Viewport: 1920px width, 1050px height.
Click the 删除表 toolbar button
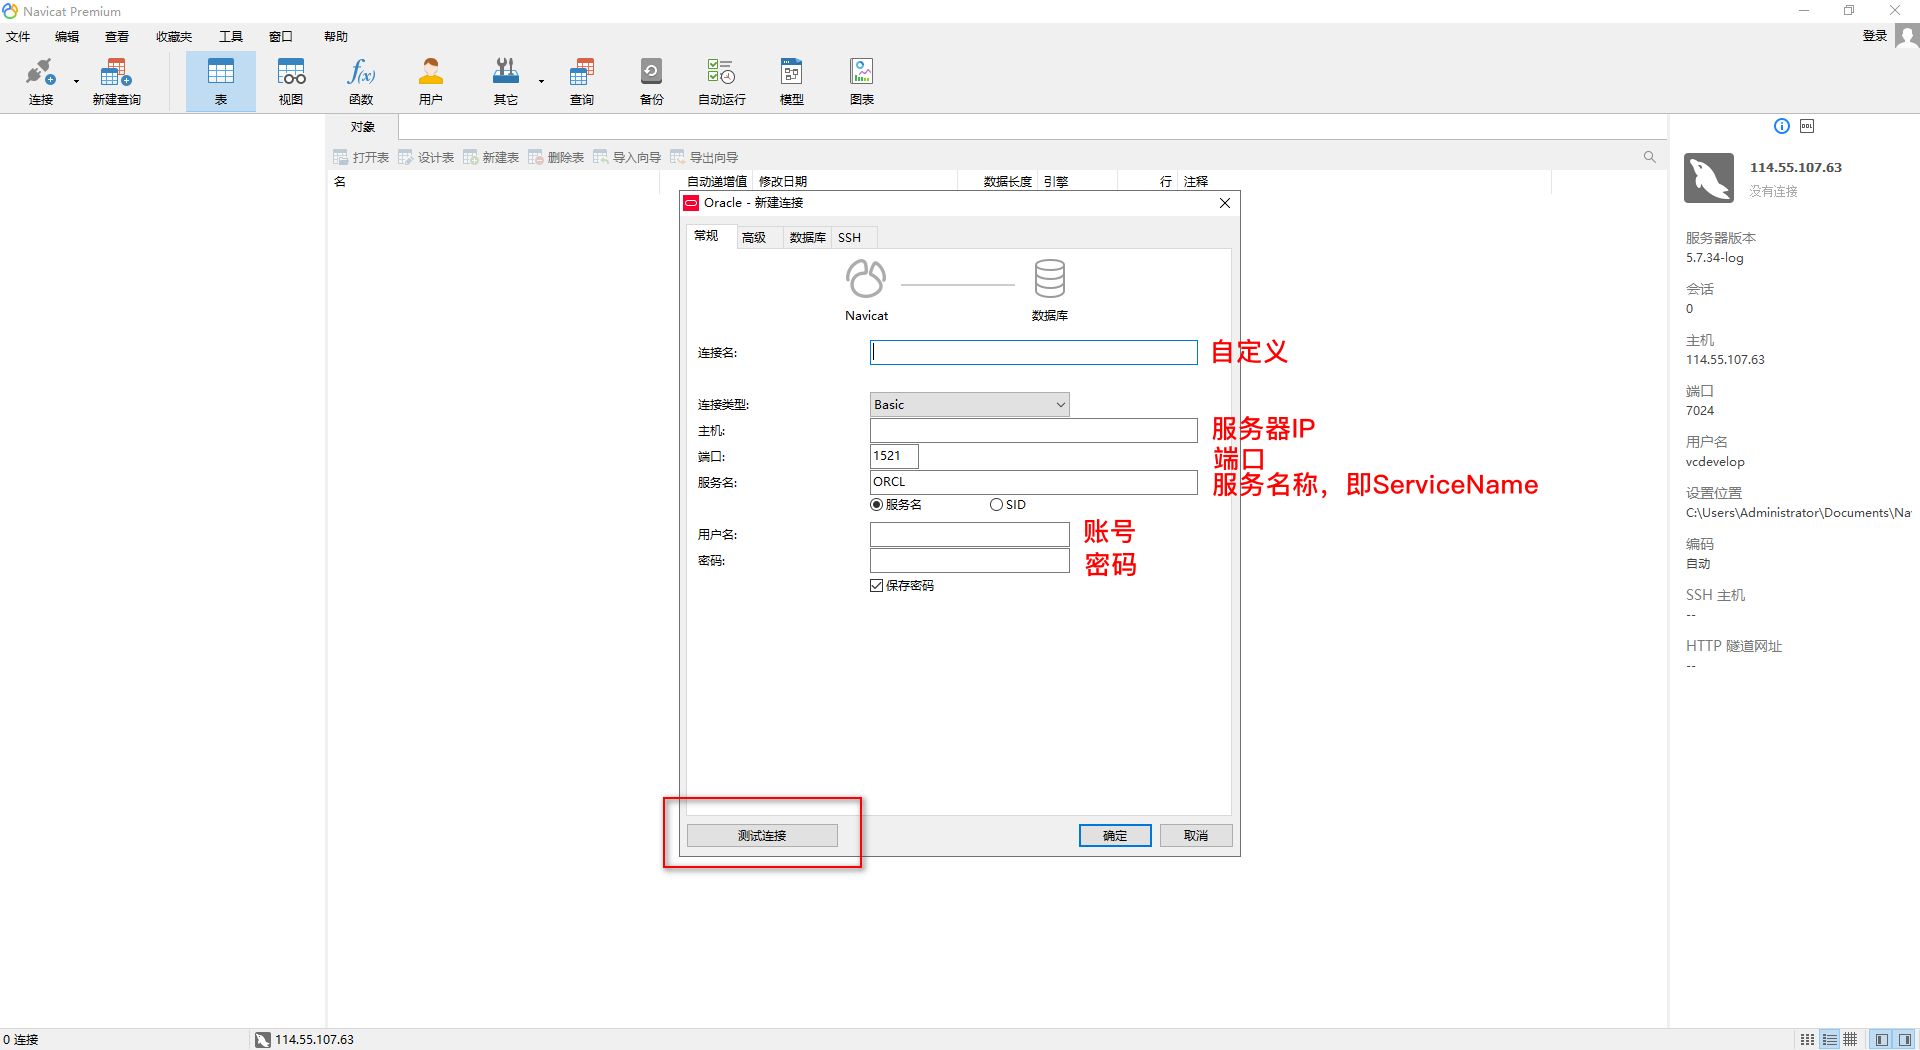click(x=556, y=157)
